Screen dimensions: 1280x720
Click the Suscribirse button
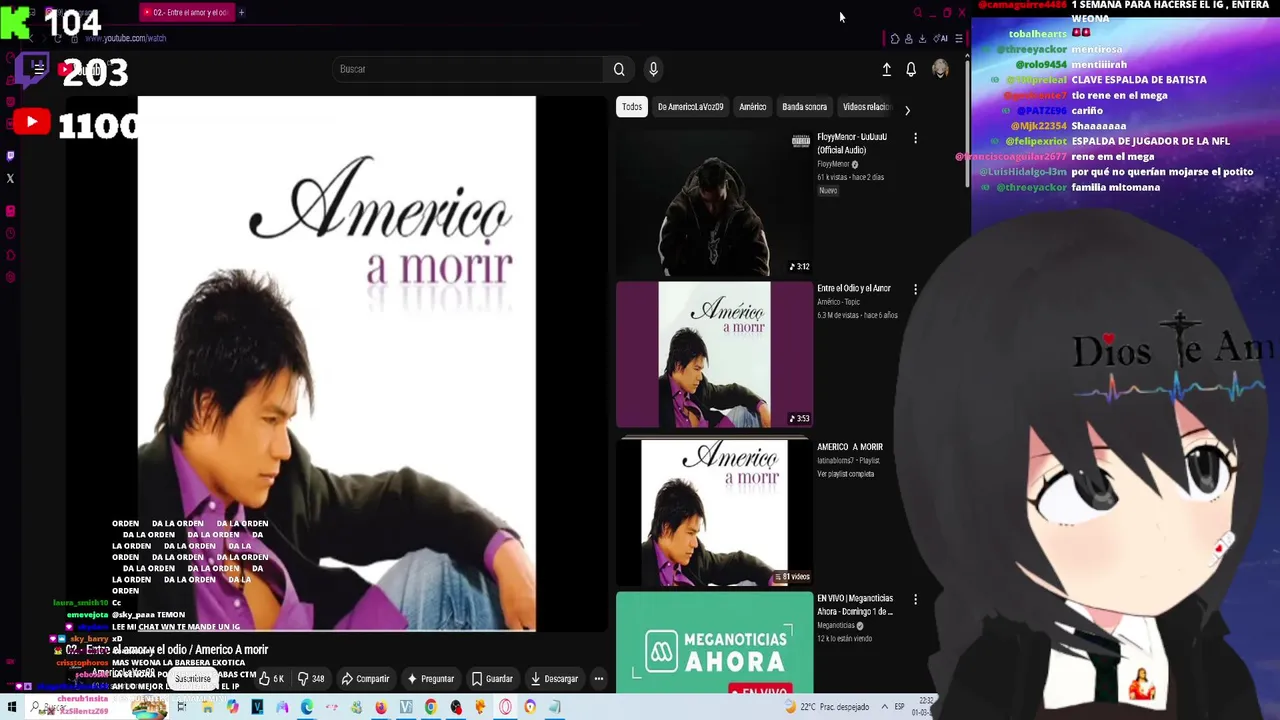(193, 679)
